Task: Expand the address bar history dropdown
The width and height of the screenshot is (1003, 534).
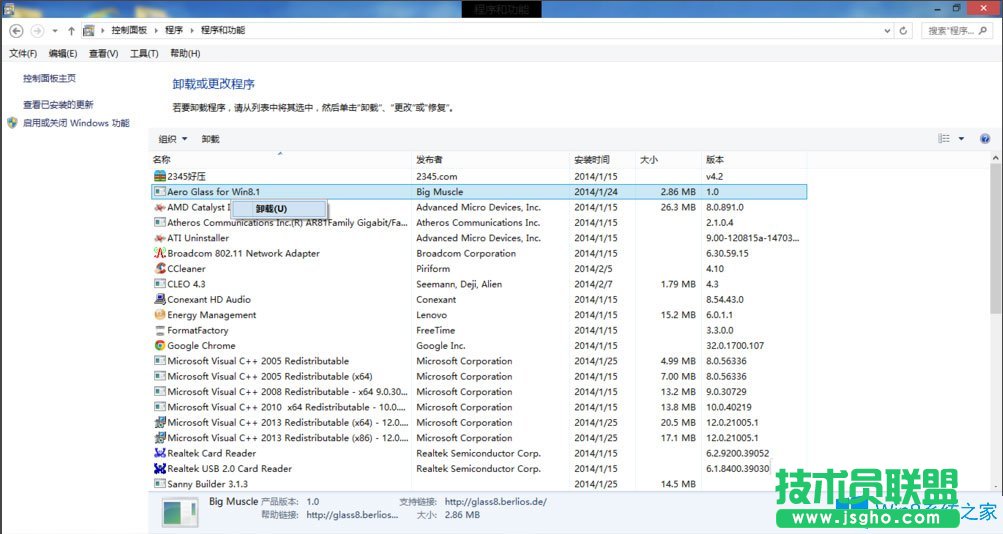Action: [x=887, y=31]
